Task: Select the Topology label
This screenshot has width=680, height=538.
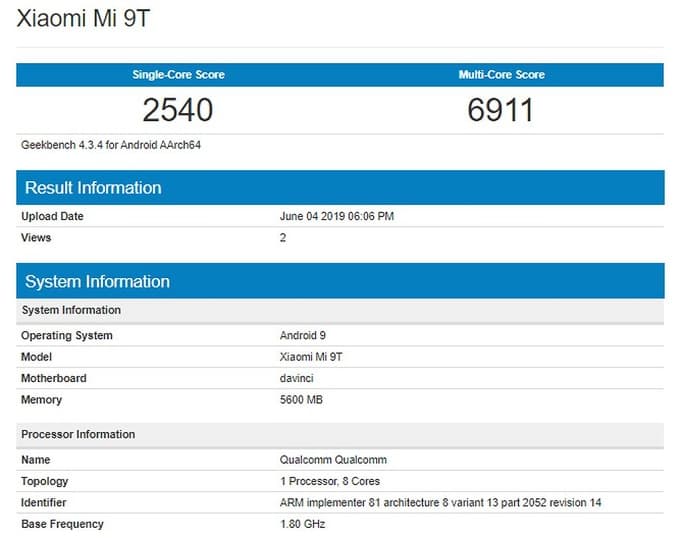Action: [45, 481]
